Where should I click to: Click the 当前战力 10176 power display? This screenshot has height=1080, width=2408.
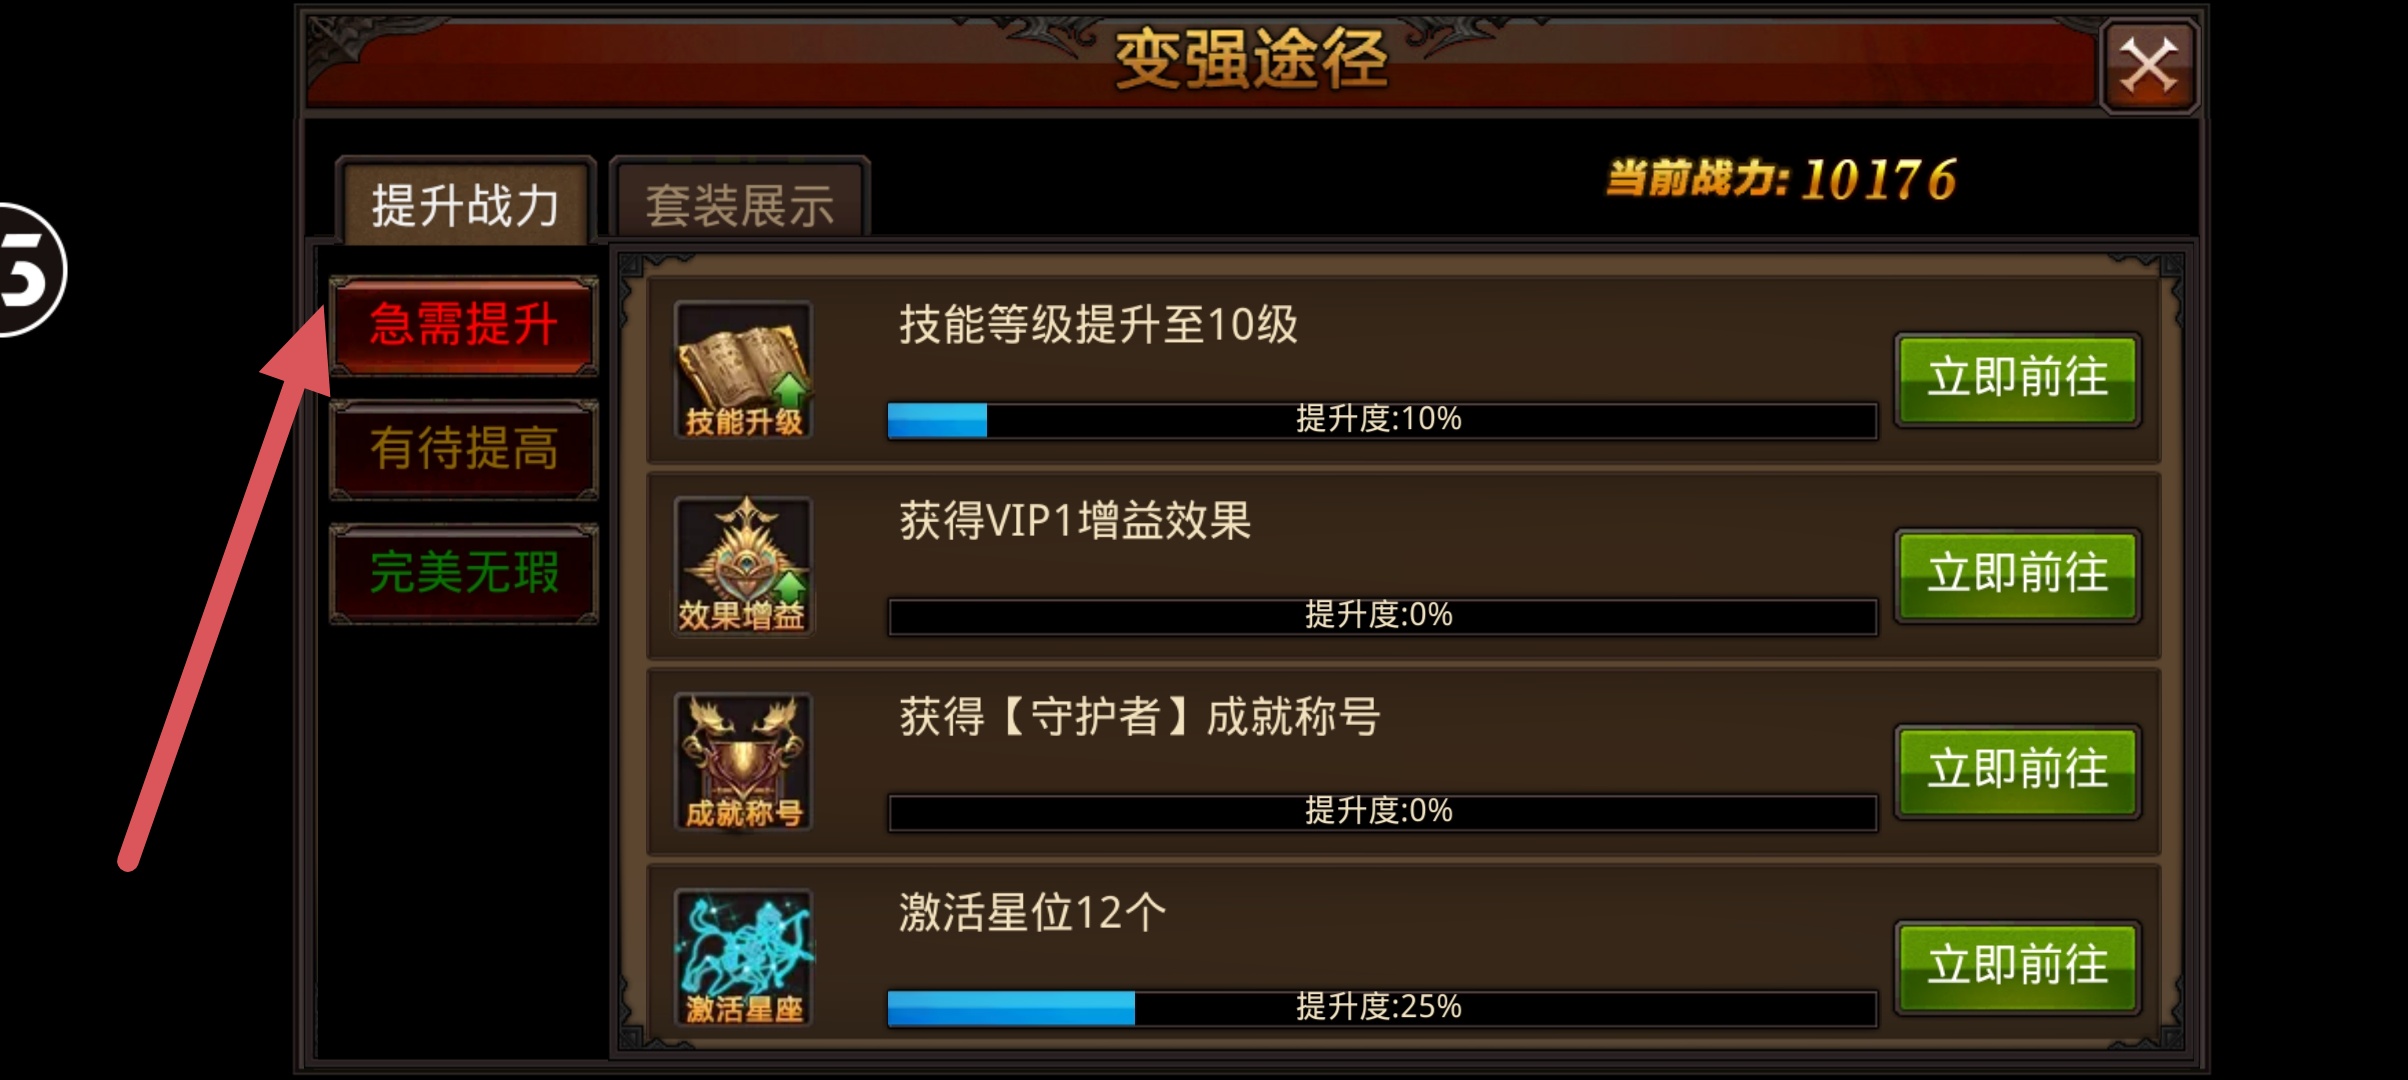tap(1781, 180)
